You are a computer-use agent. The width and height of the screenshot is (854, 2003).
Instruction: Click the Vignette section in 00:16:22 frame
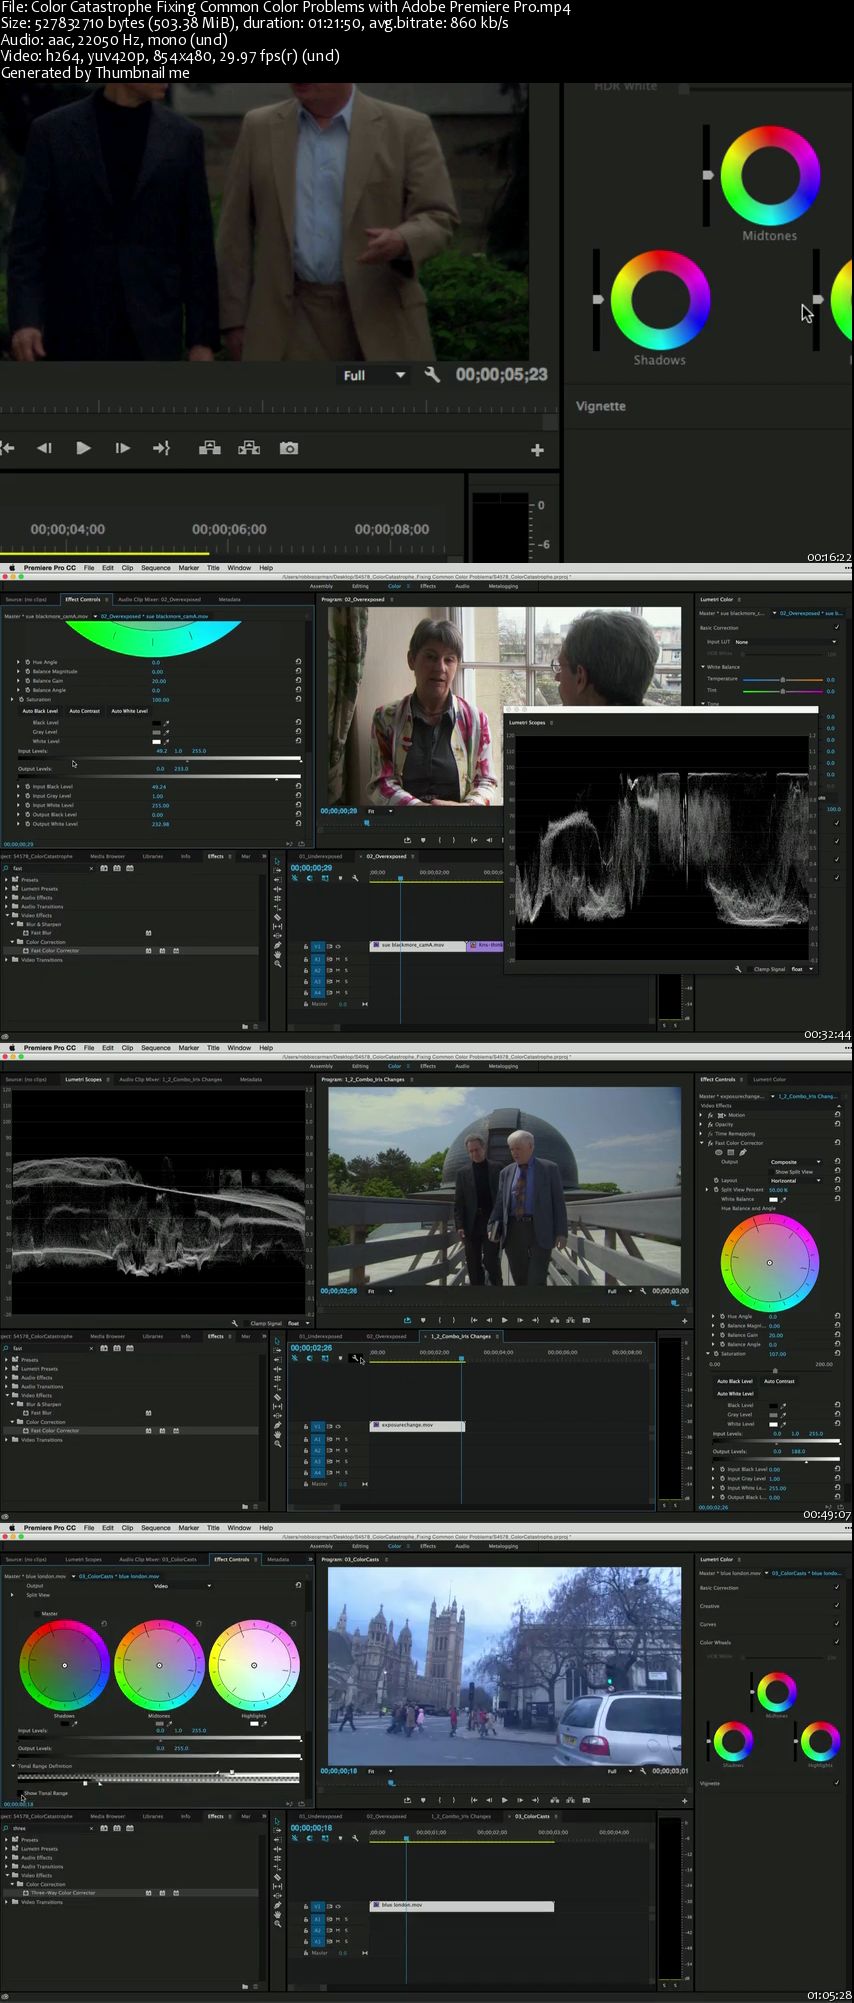click(x=601, y=406)
